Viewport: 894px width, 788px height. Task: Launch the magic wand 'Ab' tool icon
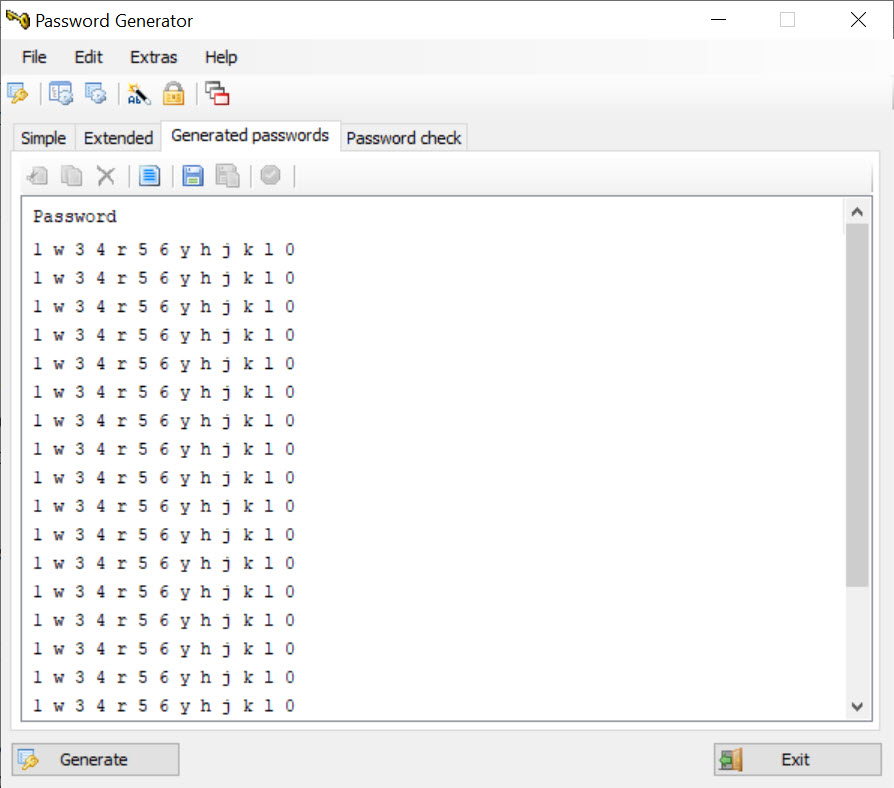click(x=139, y=94)
